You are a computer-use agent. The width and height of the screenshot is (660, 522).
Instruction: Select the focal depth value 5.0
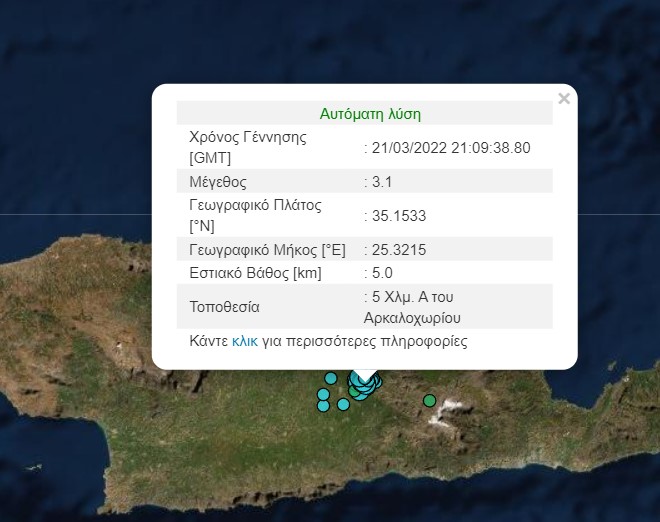382,273
